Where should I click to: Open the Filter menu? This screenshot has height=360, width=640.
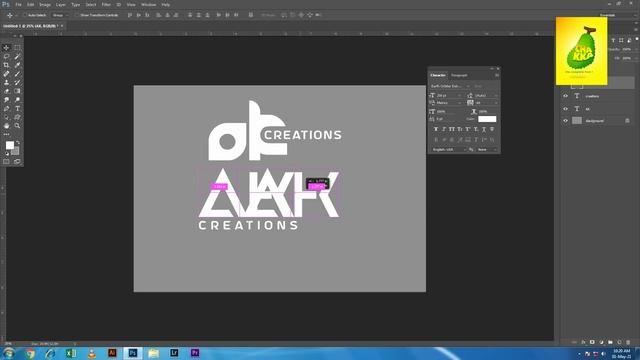pyautogui.click(x=106, y=4)
